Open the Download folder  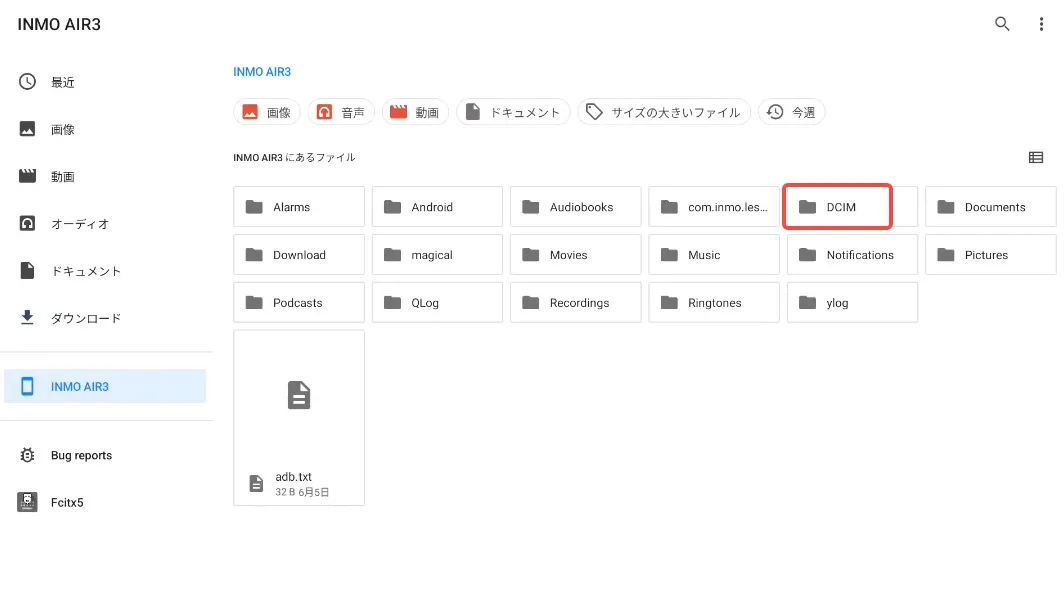[299, 255]
